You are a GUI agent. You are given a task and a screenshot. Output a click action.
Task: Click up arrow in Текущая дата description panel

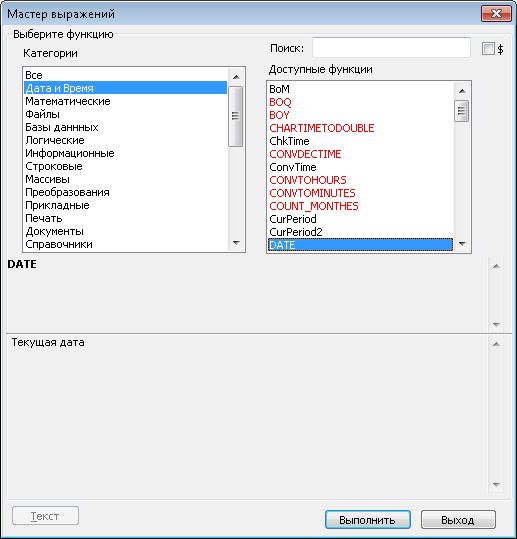(x=496, y=344)
